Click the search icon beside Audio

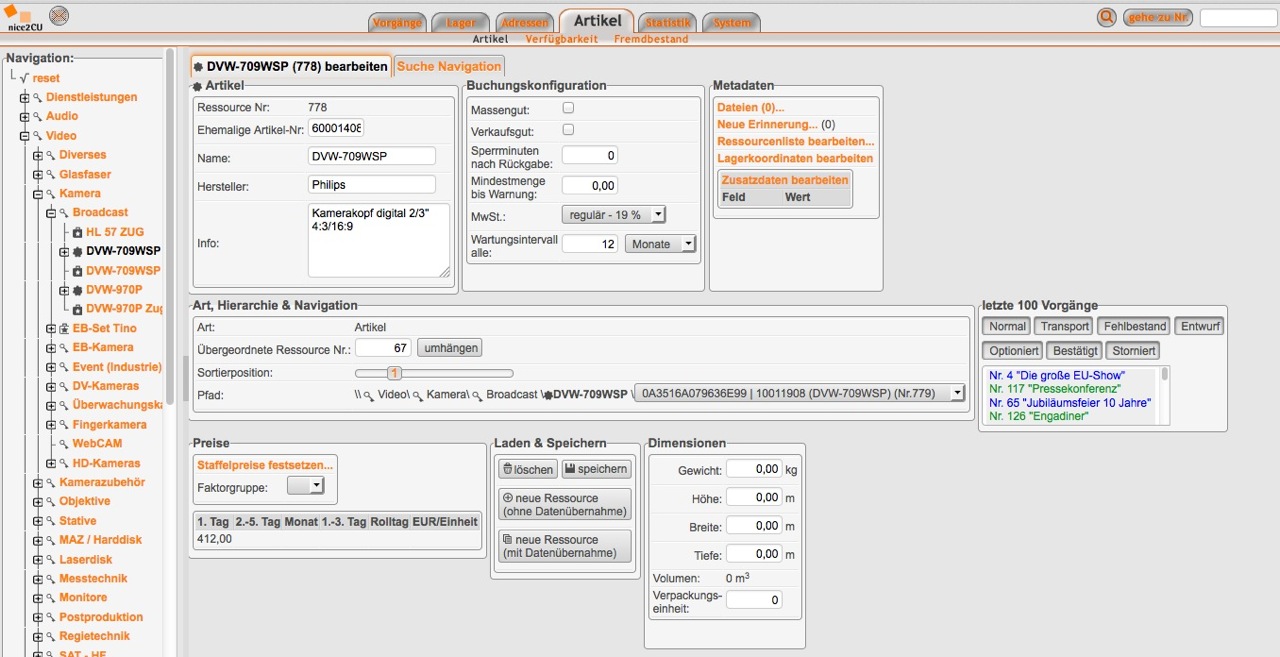38,116
